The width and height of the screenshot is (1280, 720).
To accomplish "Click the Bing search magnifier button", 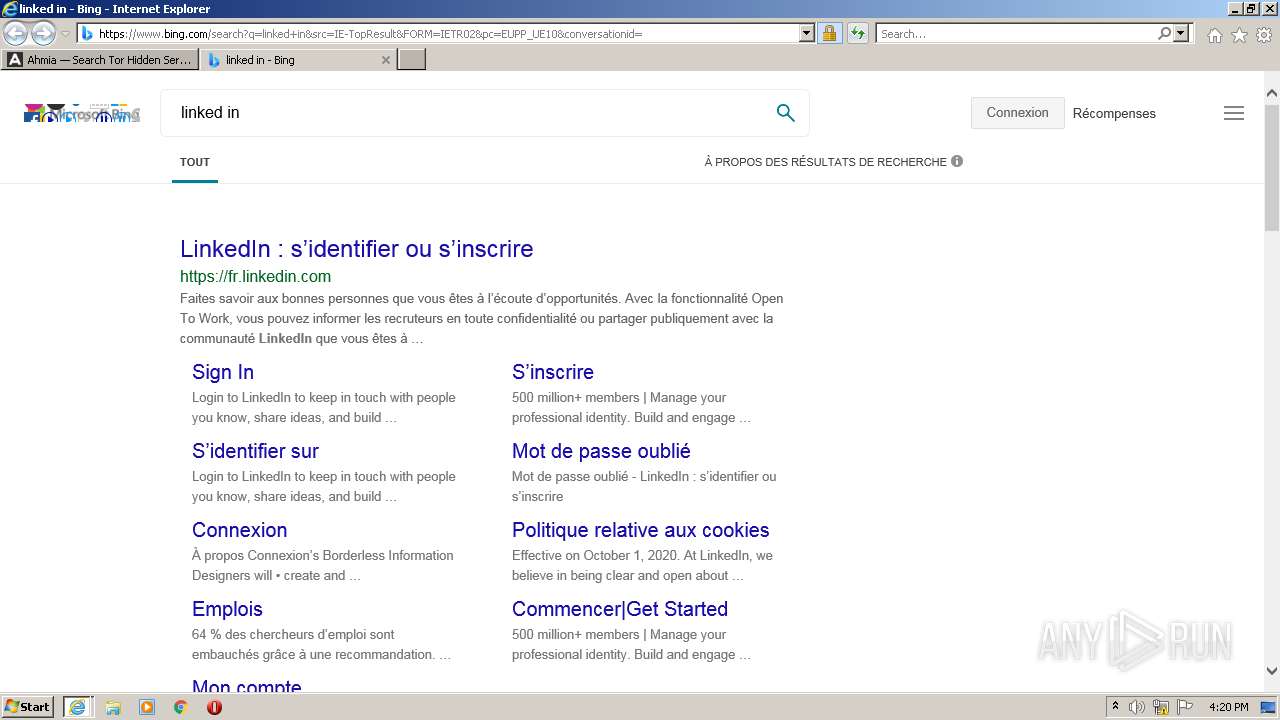I will 786,113.
